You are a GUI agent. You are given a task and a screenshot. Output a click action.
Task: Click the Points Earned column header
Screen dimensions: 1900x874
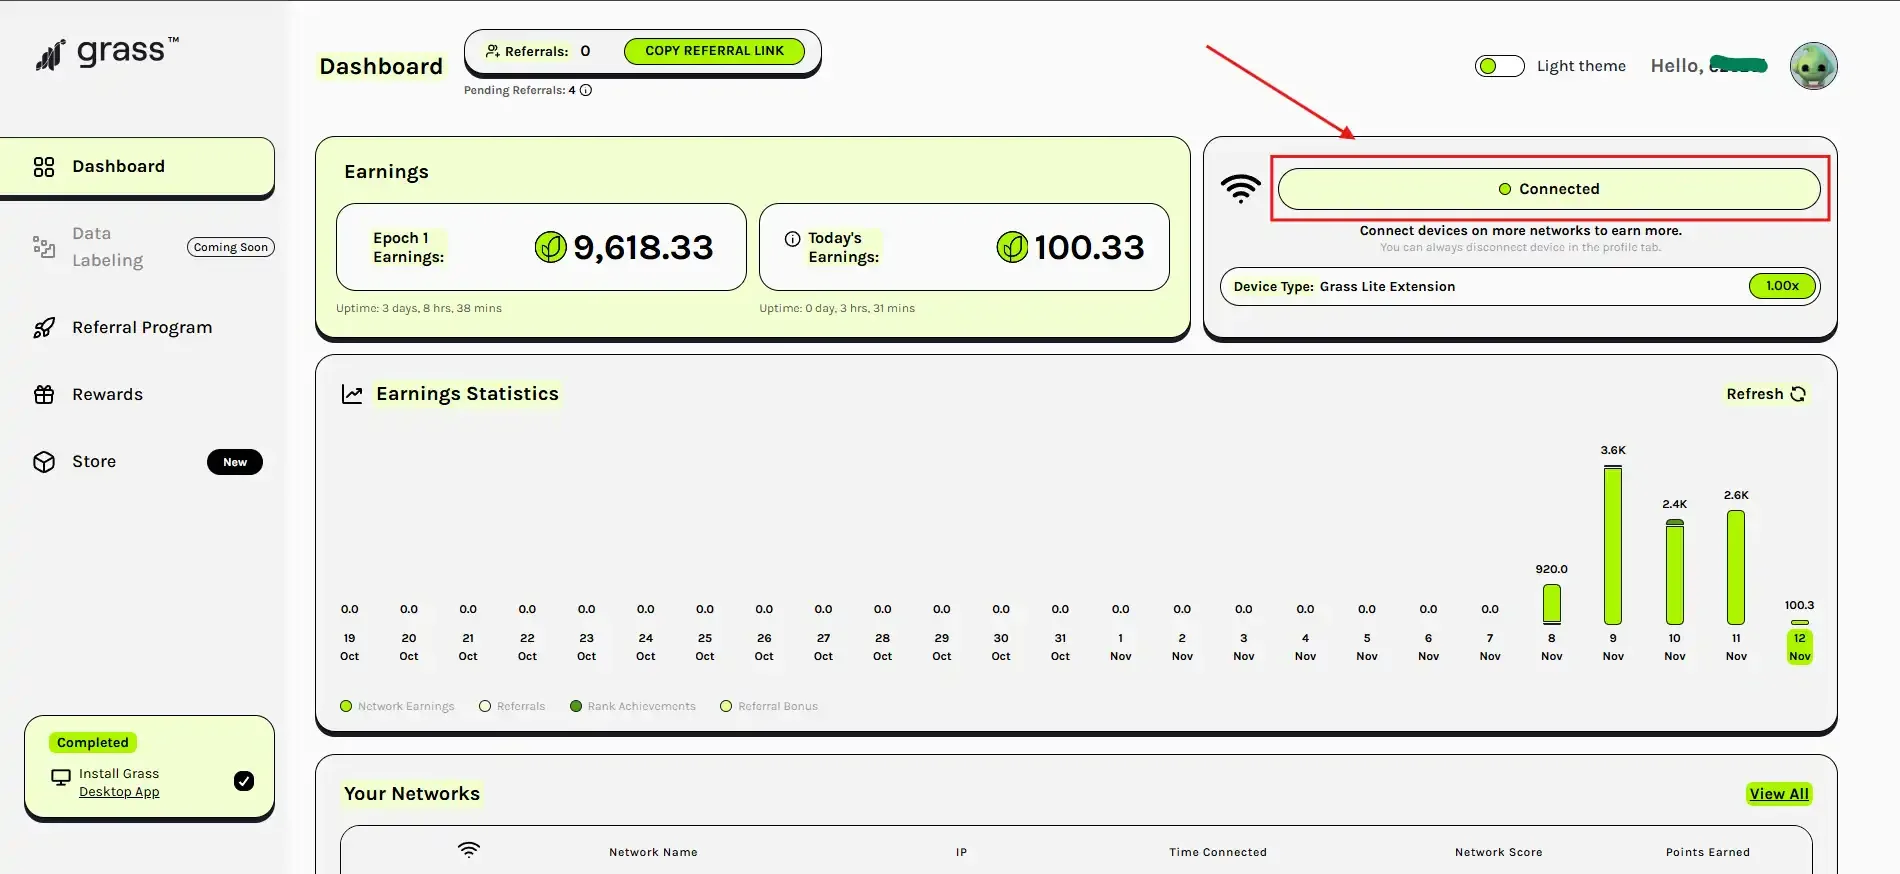(1708, 853)
